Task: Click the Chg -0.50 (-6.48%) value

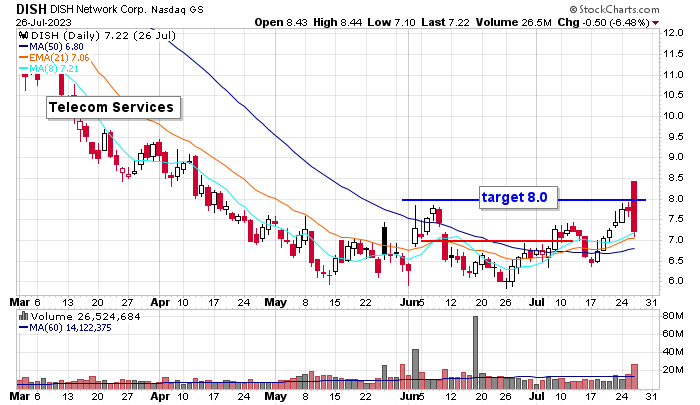Action: [604, 22]
